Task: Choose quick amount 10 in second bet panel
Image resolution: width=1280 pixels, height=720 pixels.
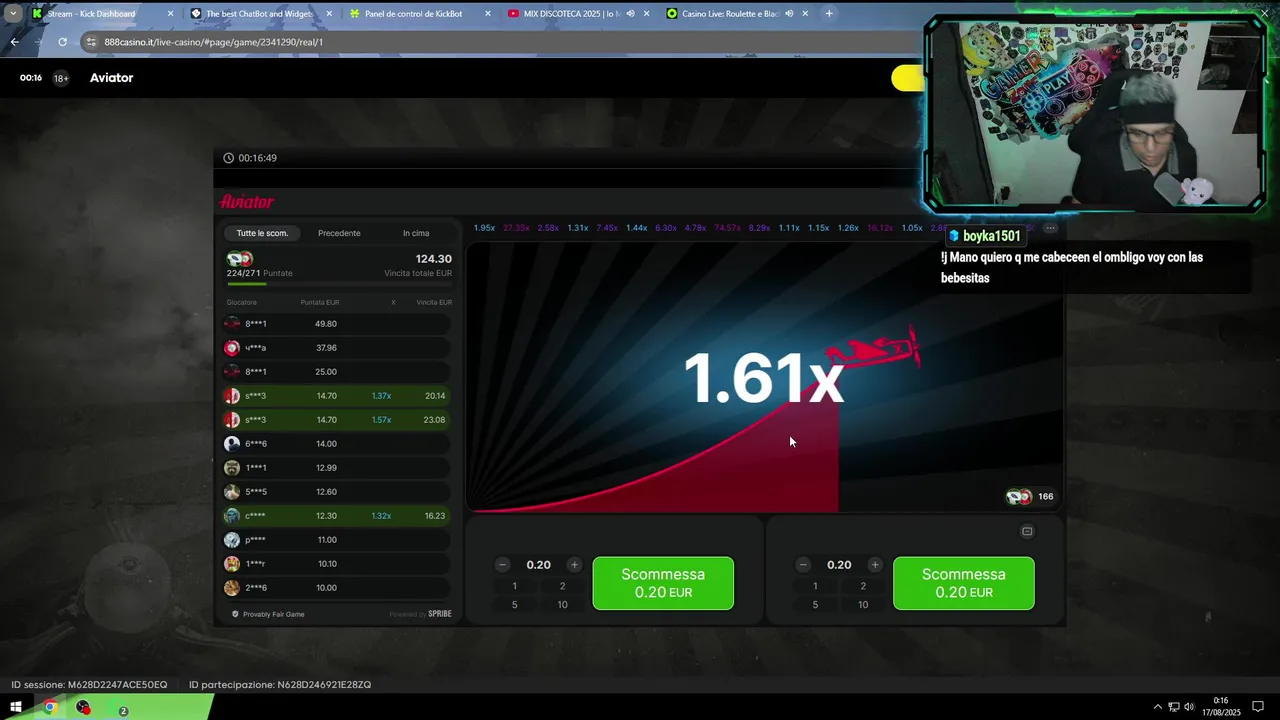Action: (x=863, y=604)
